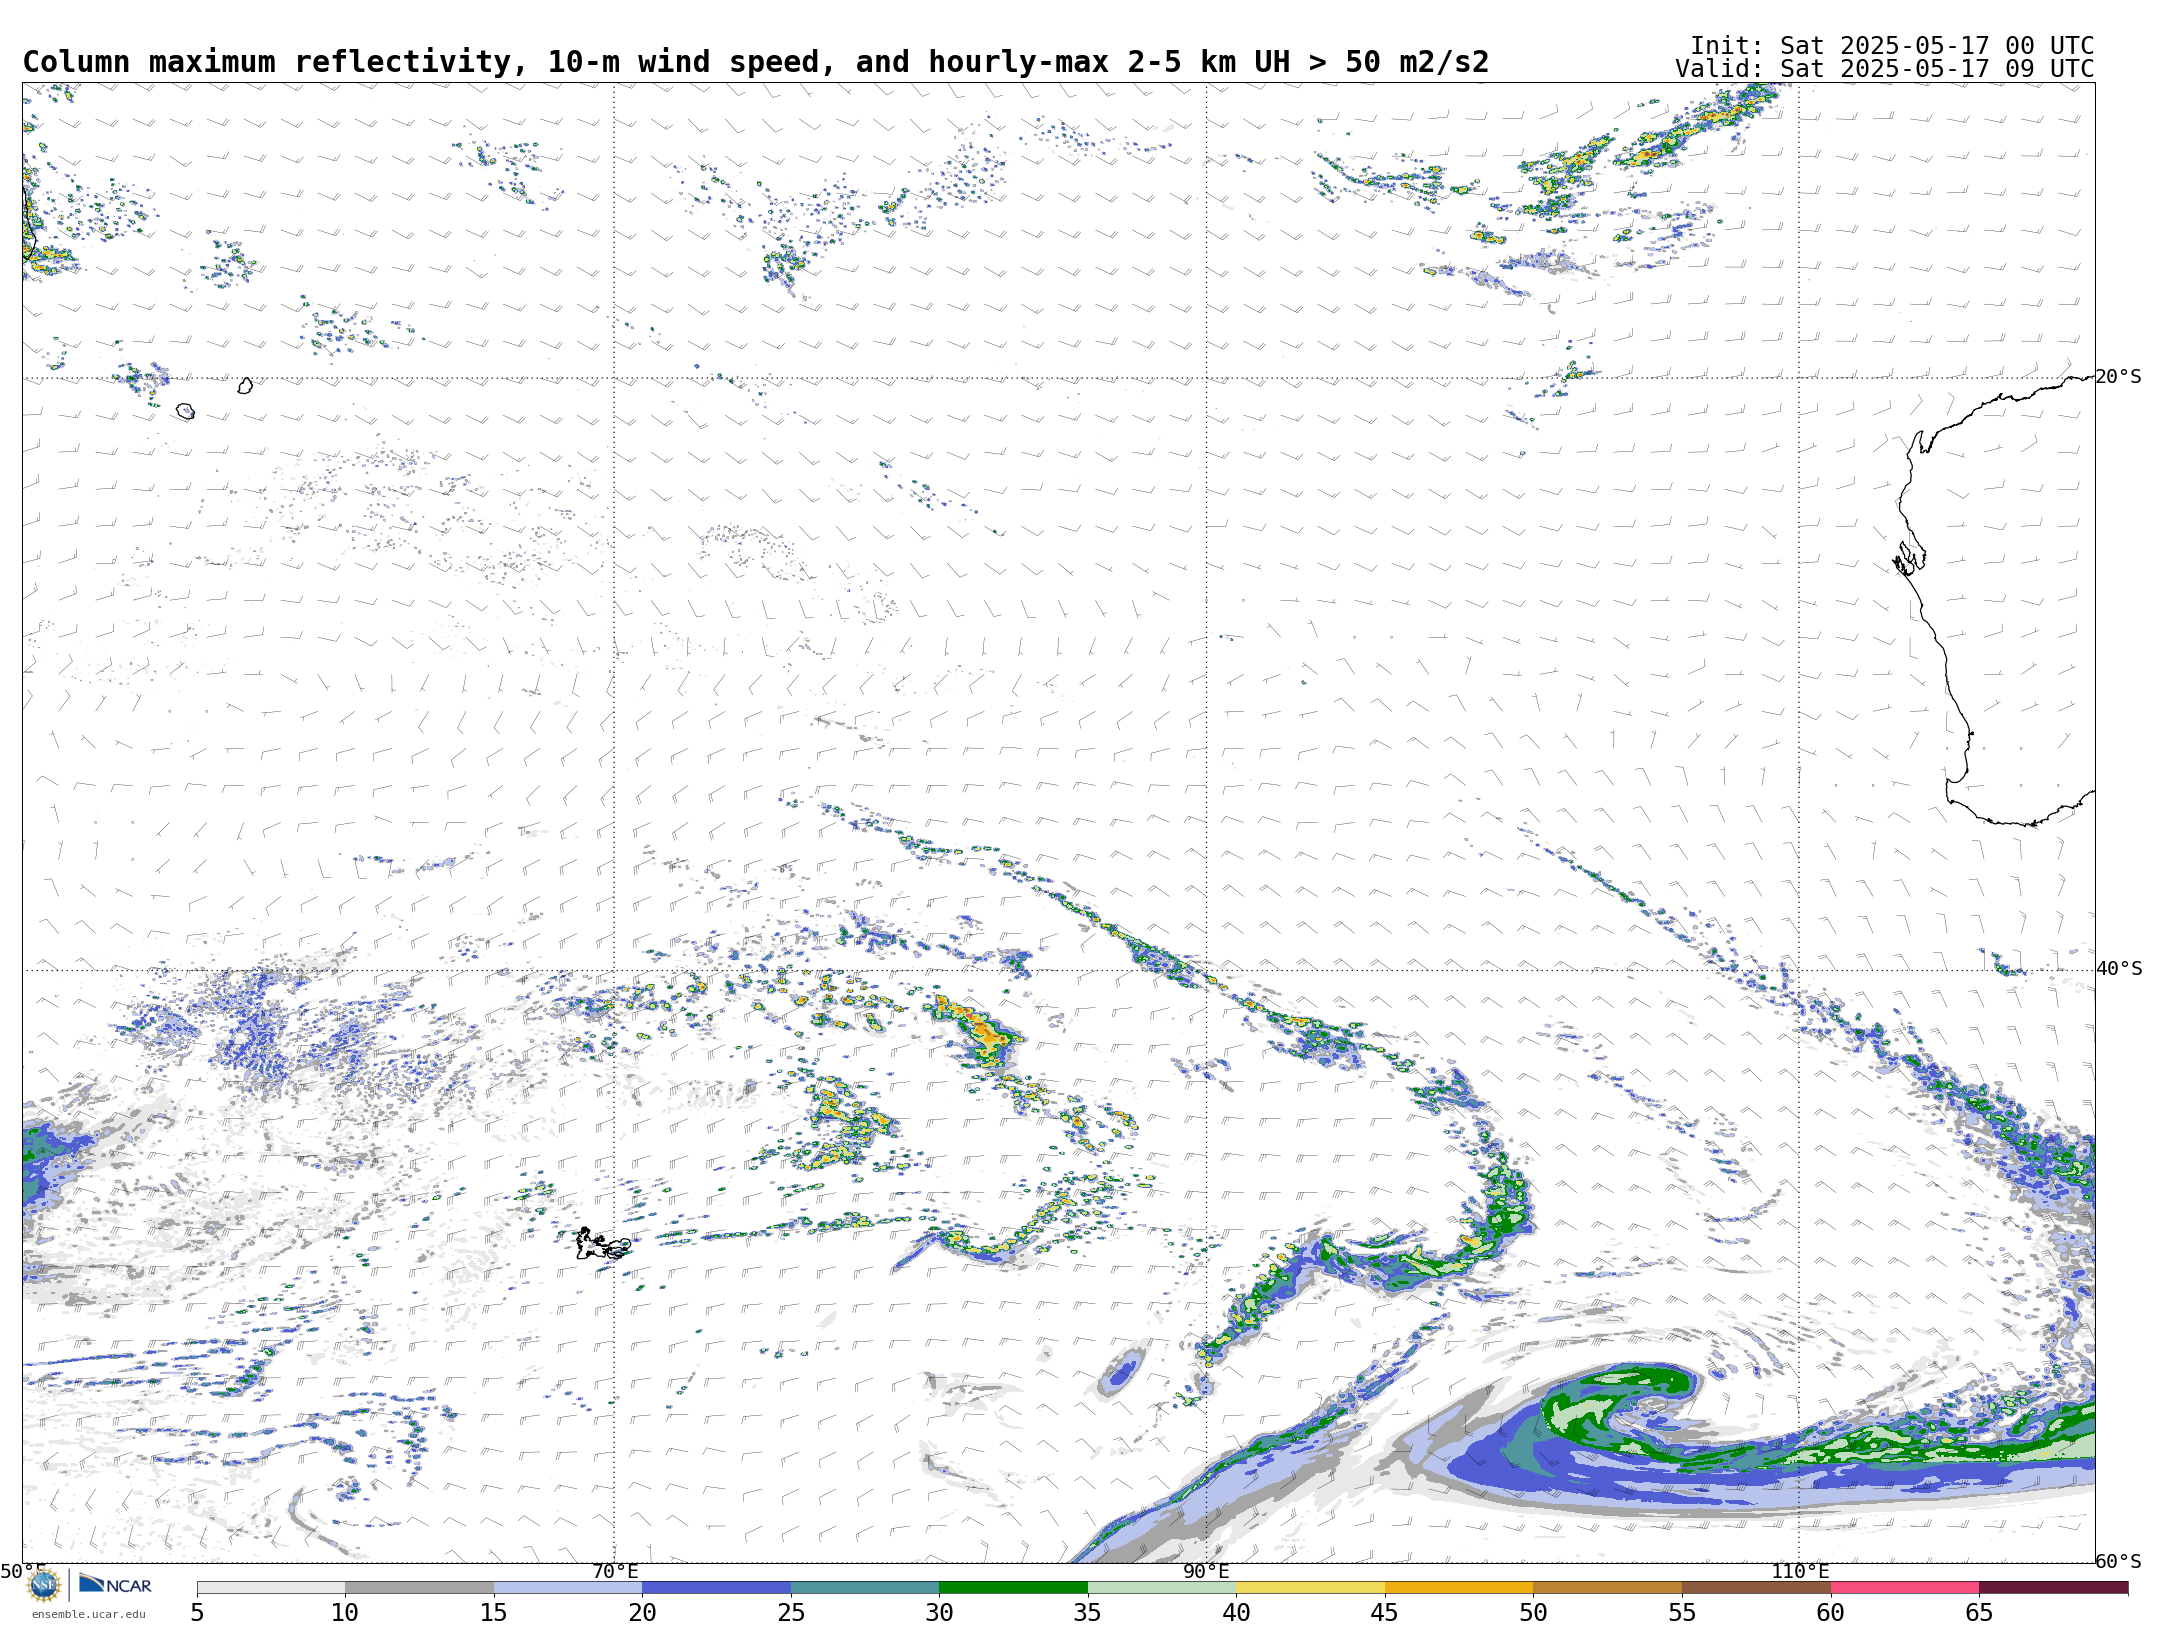Viewport: 2160px width, 1626px height.
Task: Pick the brown 55–60 colorbar swatch
Action: [x=1756, y=1588]
